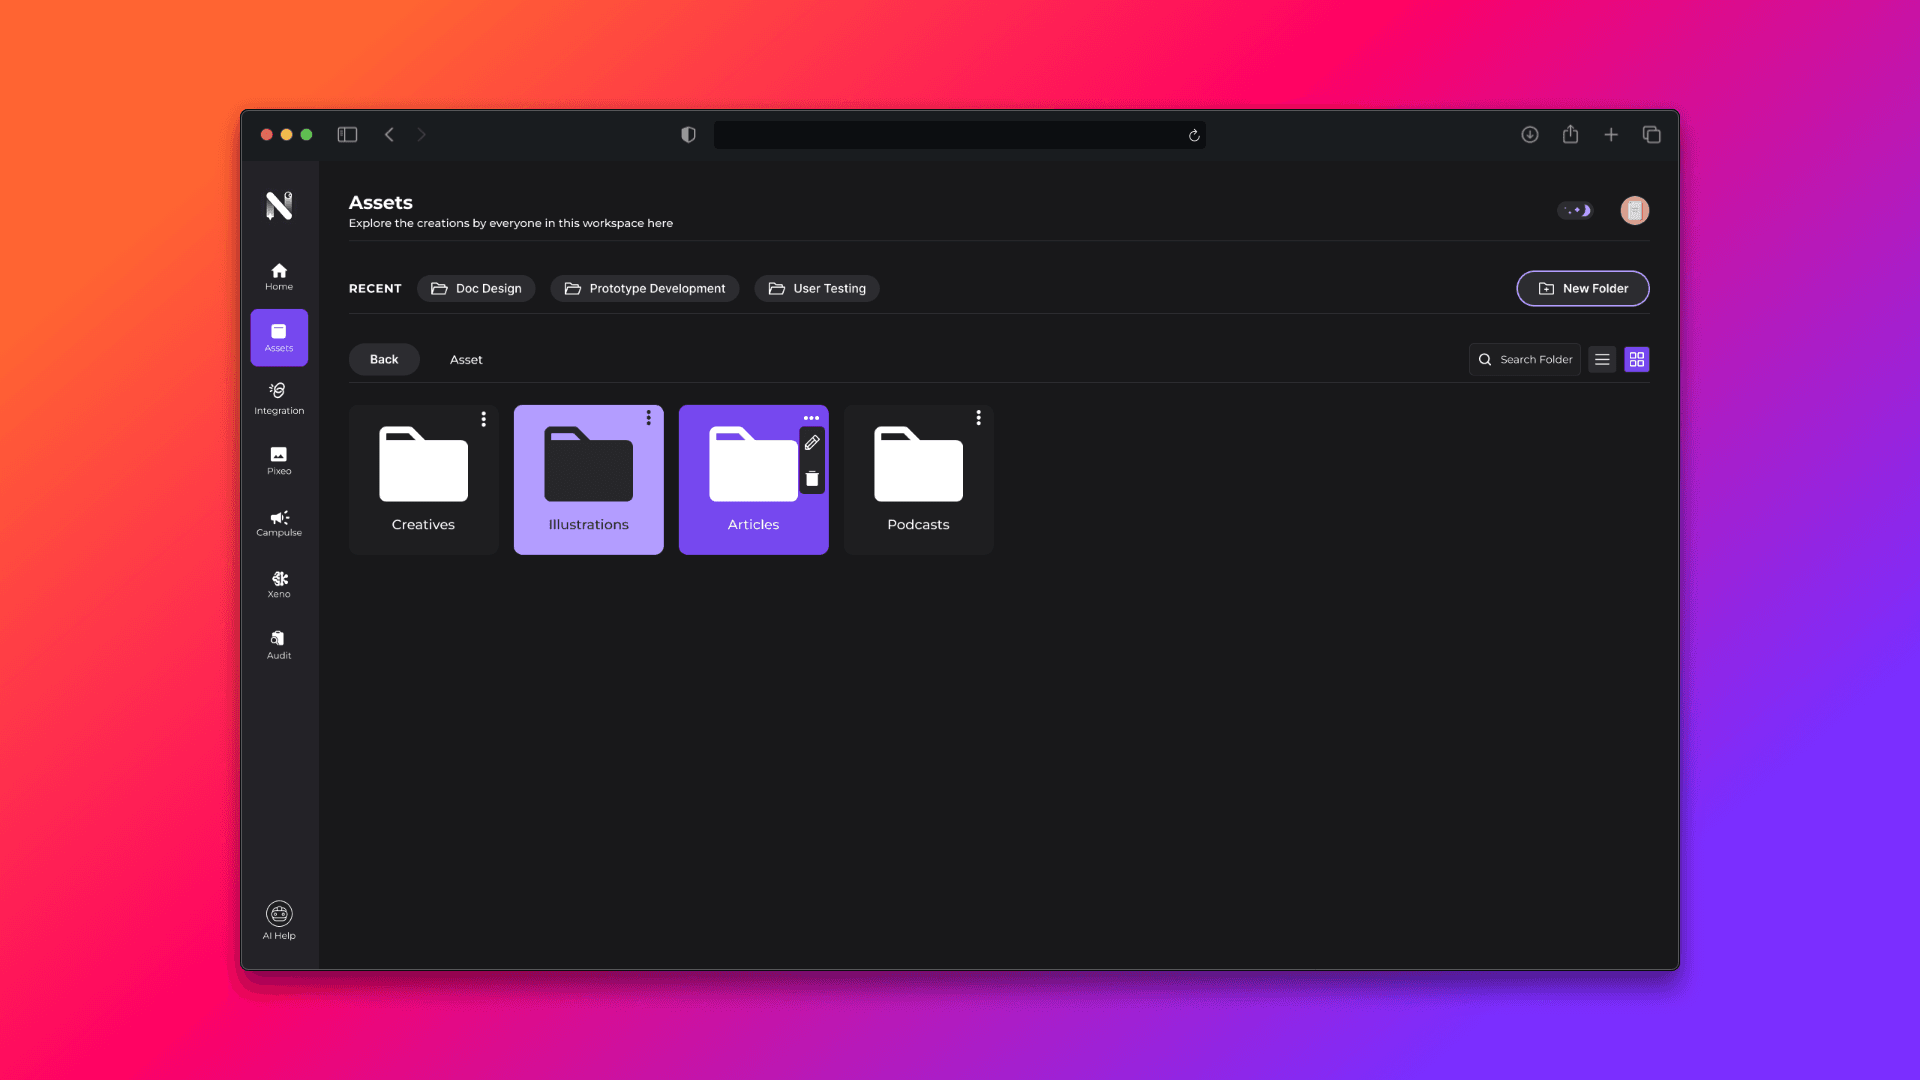This screenshot has height=1080, width=1920.
Task: Click the Asset breadcrumb
Action: (x=466, y=359)
